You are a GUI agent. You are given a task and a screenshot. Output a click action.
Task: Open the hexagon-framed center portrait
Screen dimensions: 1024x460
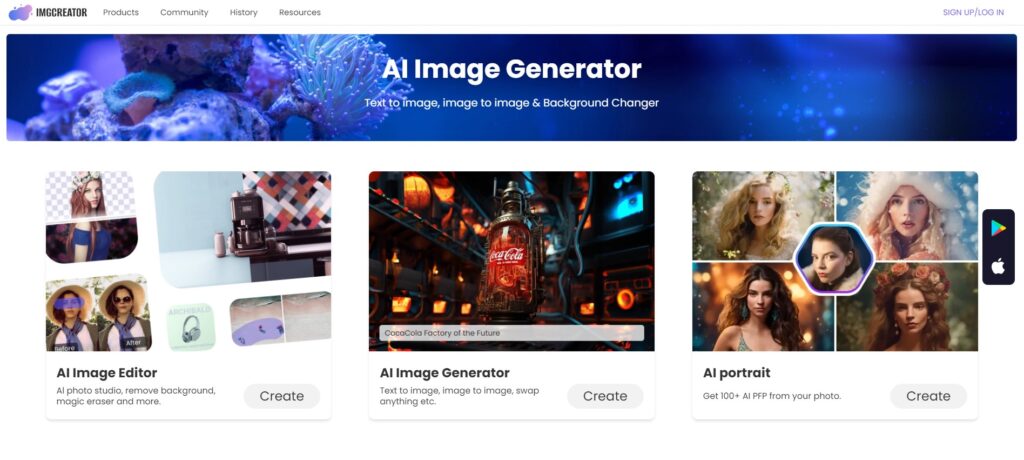834,258
